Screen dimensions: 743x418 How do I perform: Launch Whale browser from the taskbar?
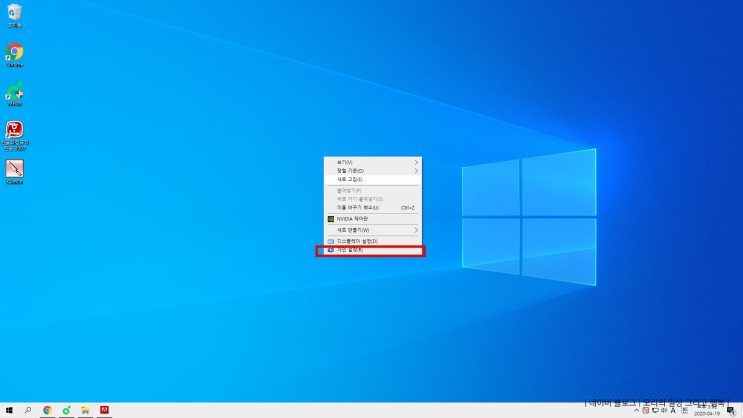66,410
